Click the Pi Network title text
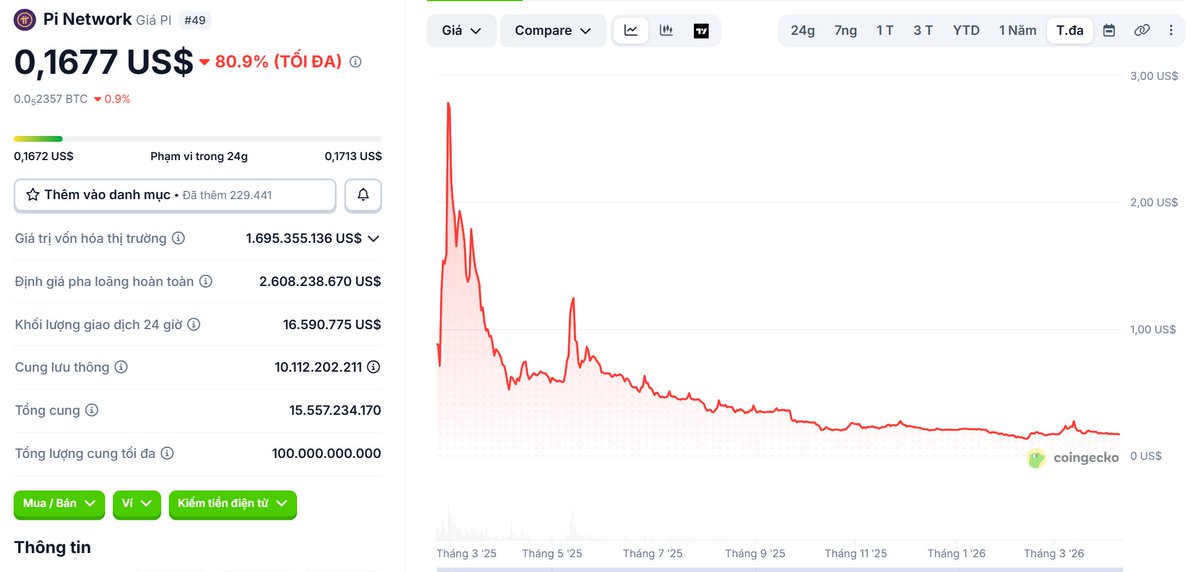The width and height of the screenshot is (1200, 572). (88, 19)
